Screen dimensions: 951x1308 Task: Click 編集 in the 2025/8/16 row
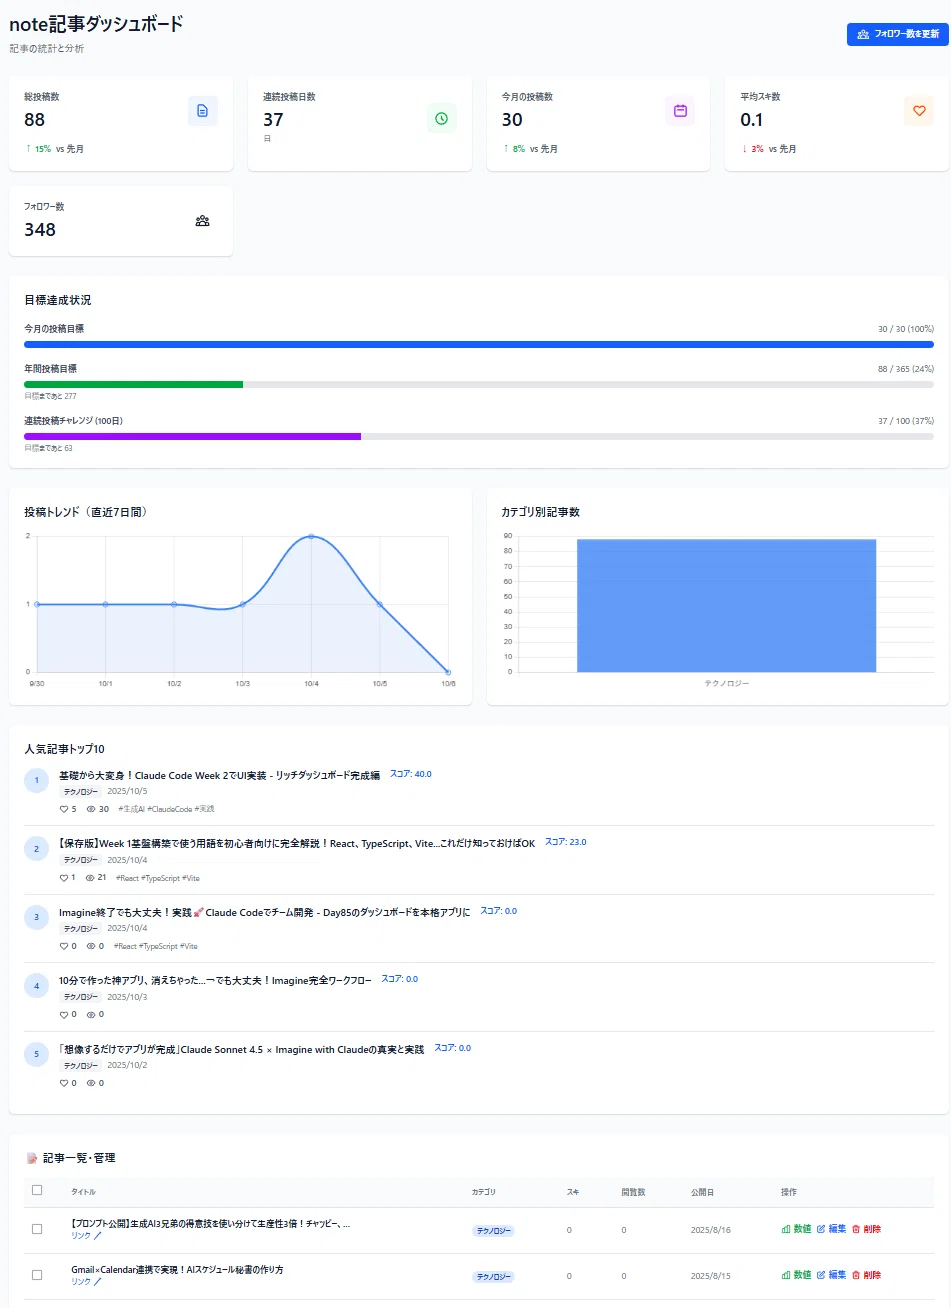coord(831,1229)
